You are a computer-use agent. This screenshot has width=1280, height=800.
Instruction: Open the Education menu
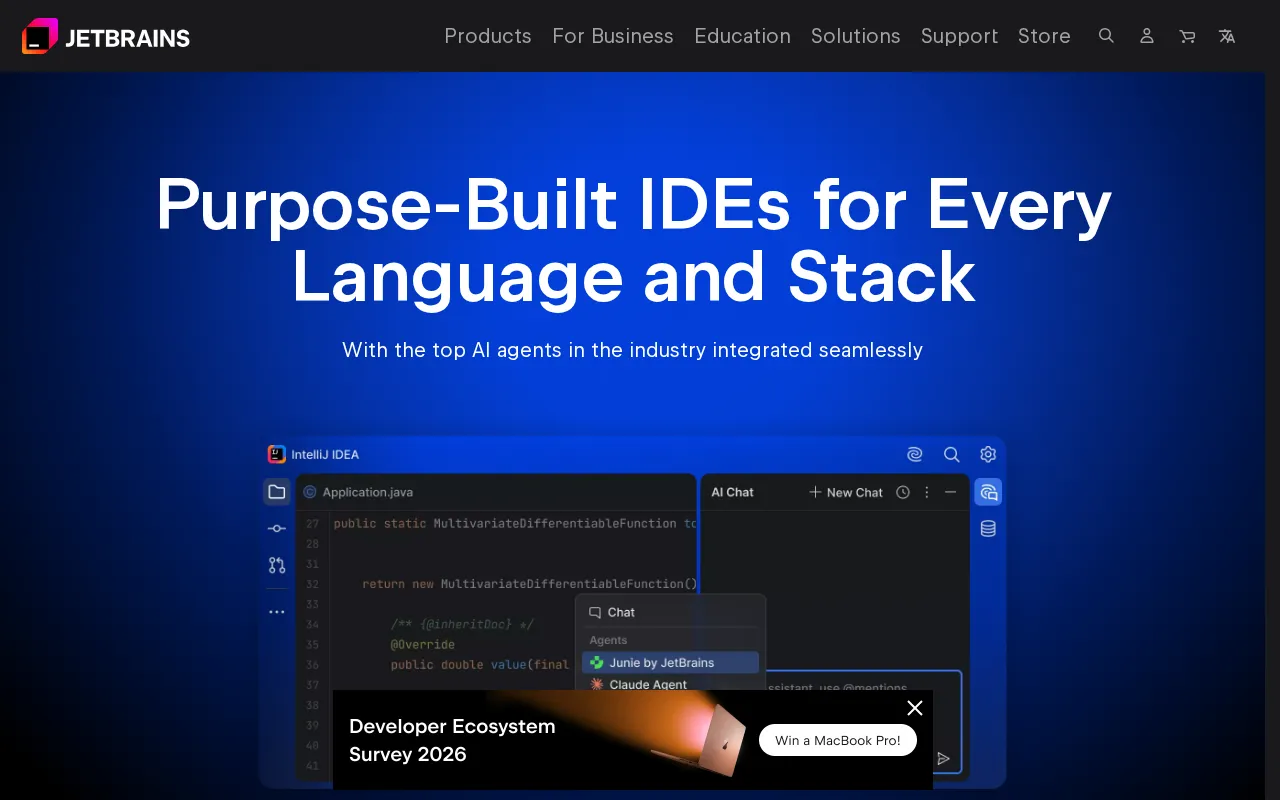742,36
